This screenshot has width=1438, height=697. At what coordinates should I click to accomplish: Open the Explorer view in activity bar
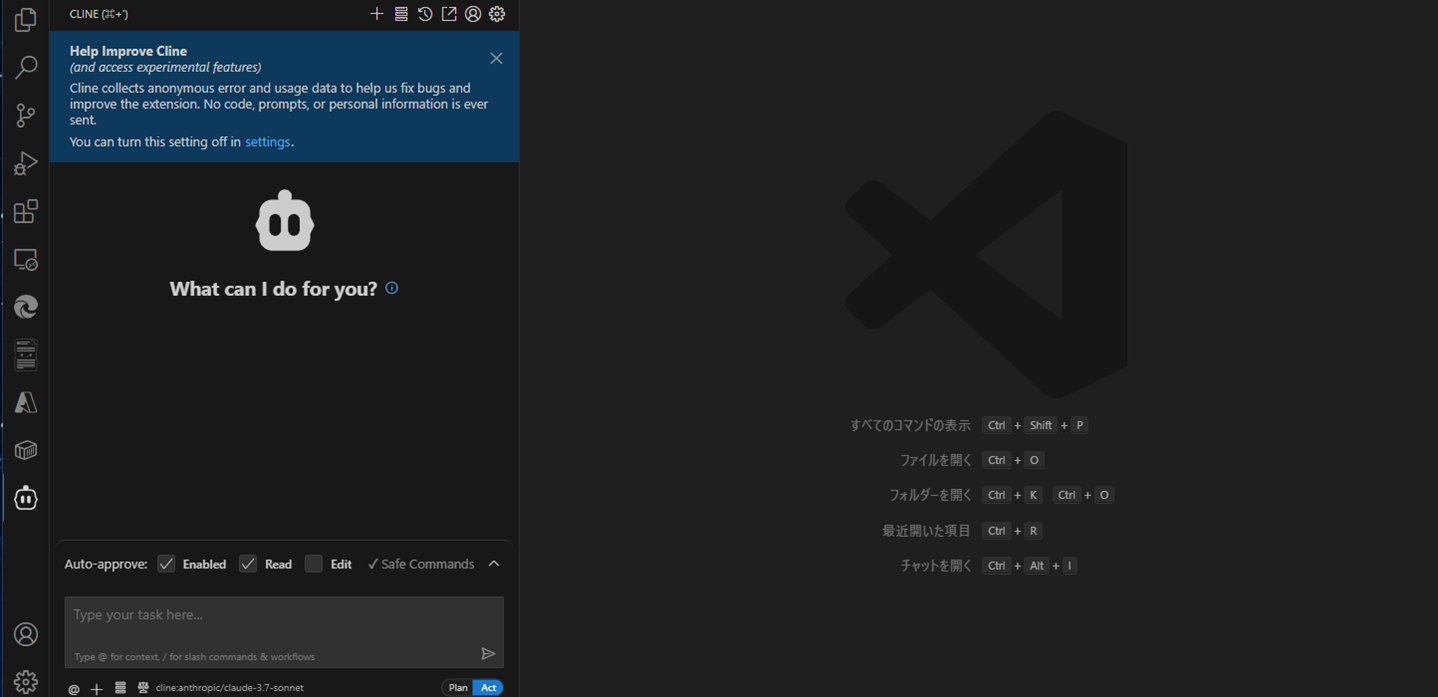pyautogui.click(x=26, y=20)
